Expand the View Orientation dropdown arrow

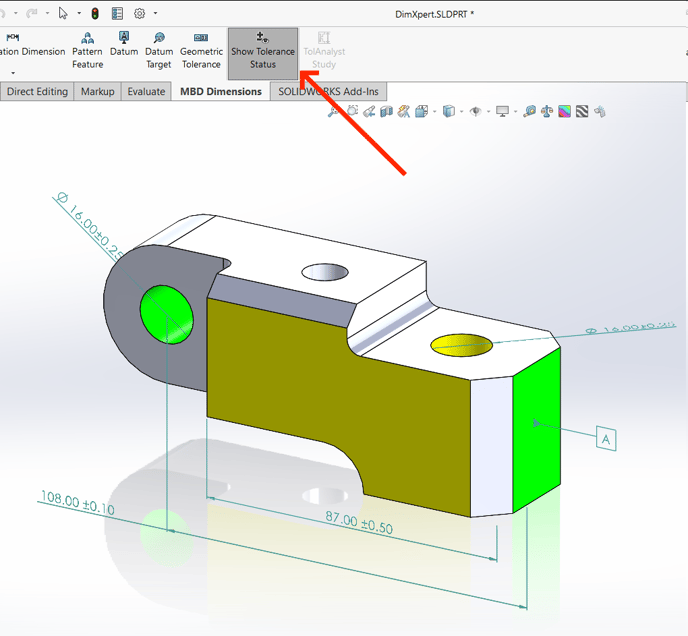(434, 111)
